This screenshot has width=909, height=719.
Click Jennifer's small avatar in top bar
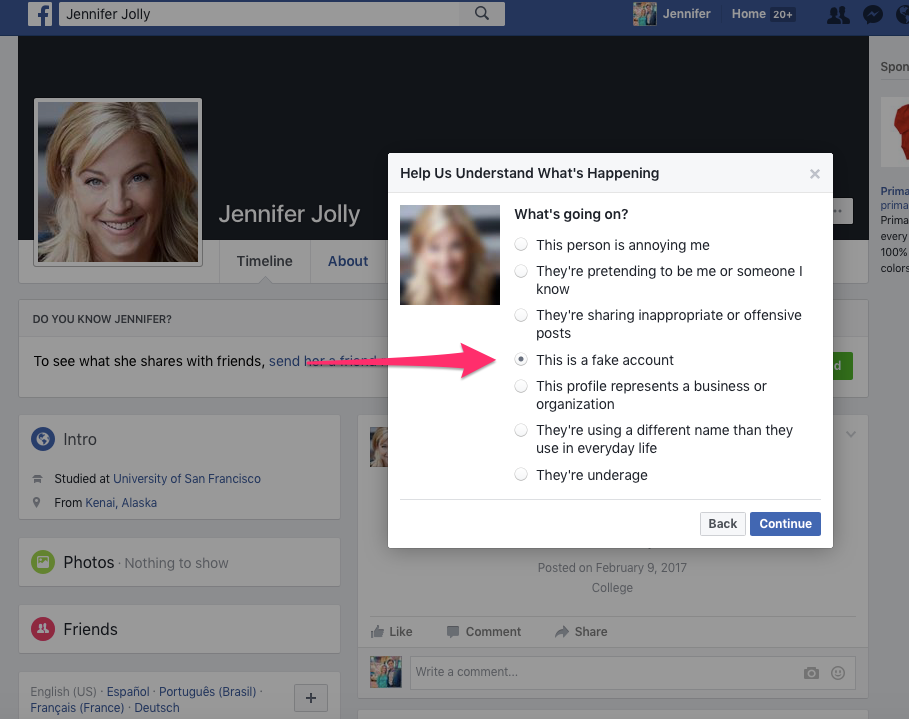point(645,14)
